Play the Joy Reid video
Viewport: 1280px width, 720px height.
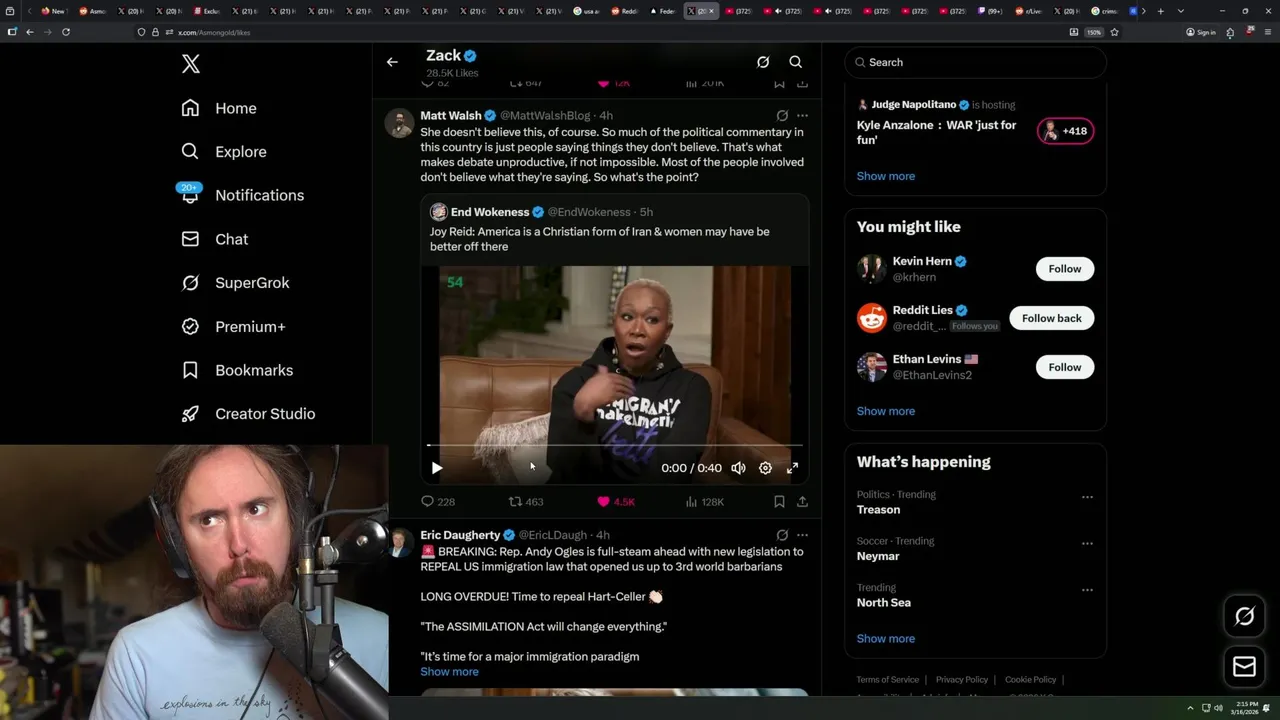[437, 468]
